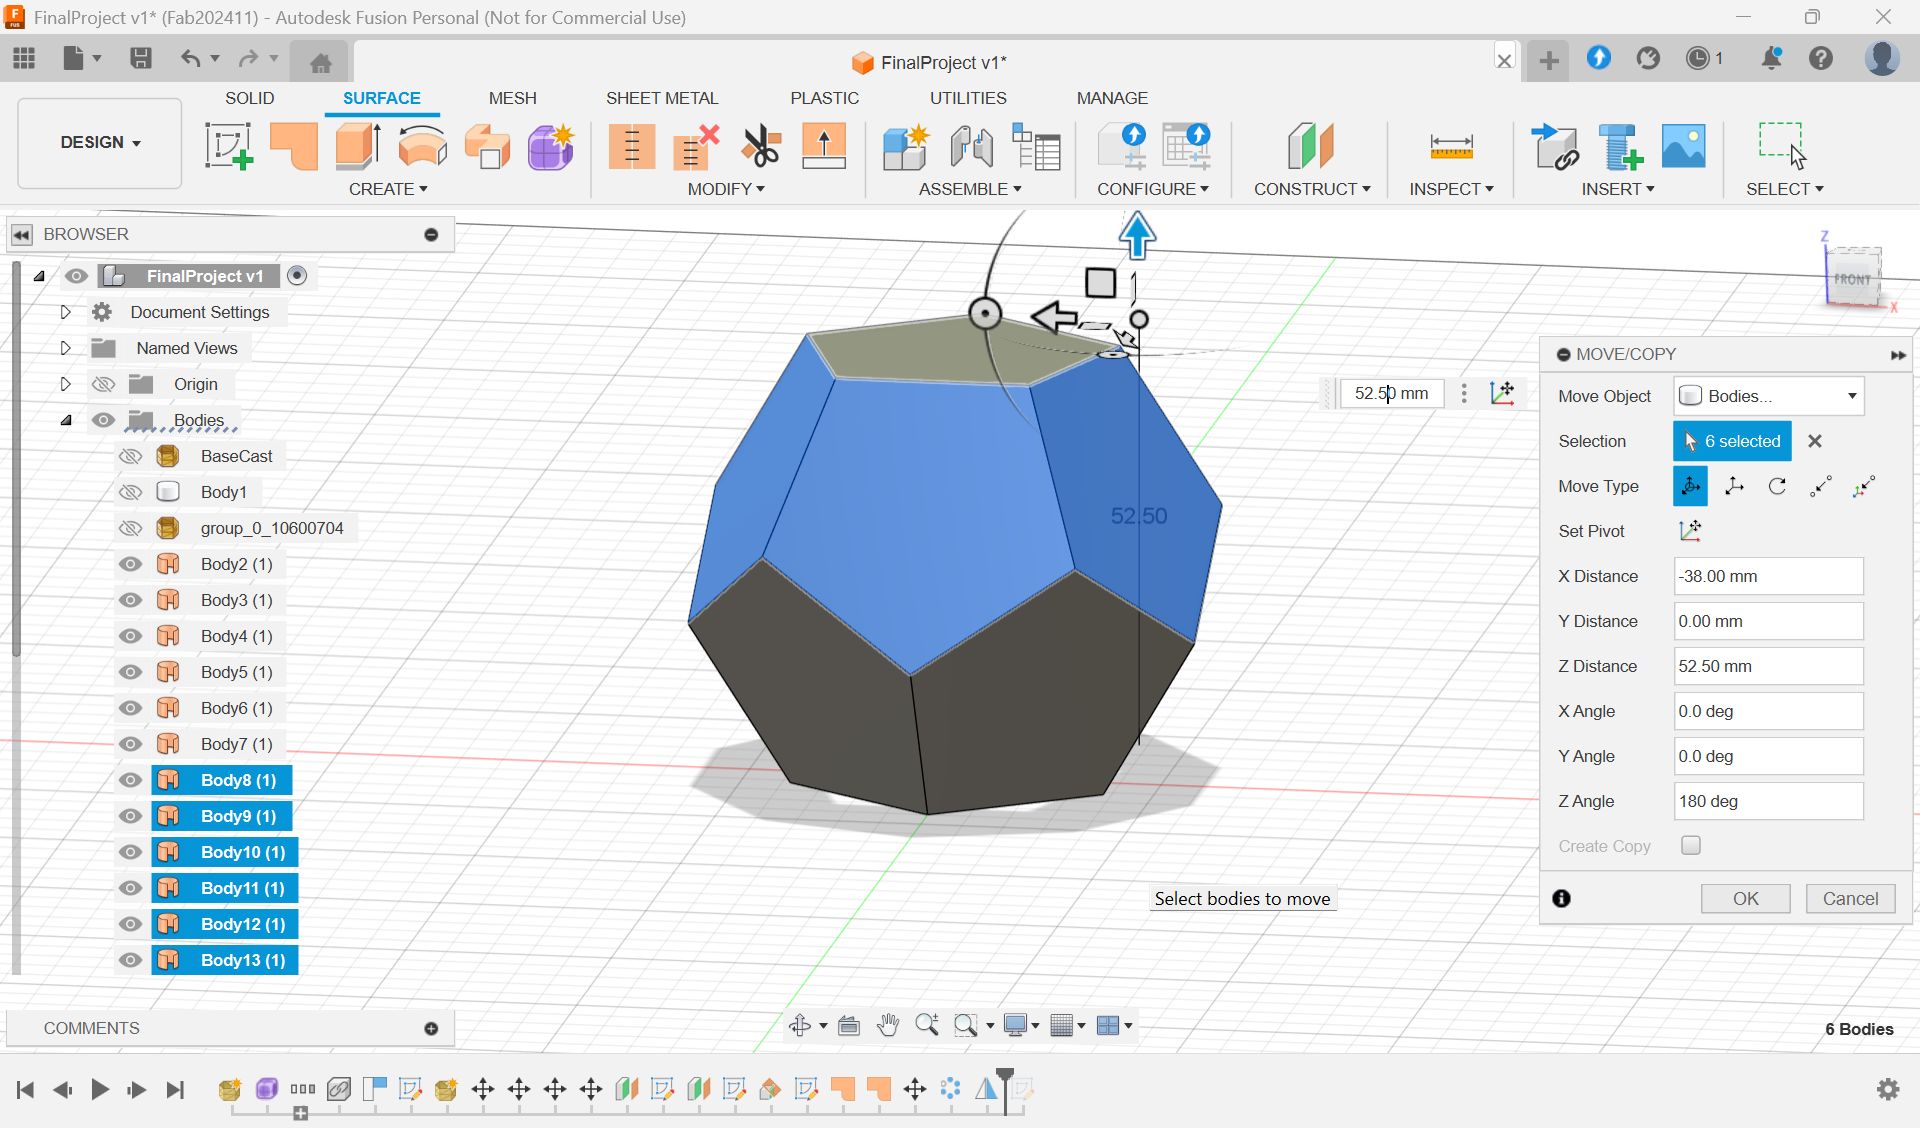
Task: Check the Create Copy checkbox
Action: point(1691,845)
